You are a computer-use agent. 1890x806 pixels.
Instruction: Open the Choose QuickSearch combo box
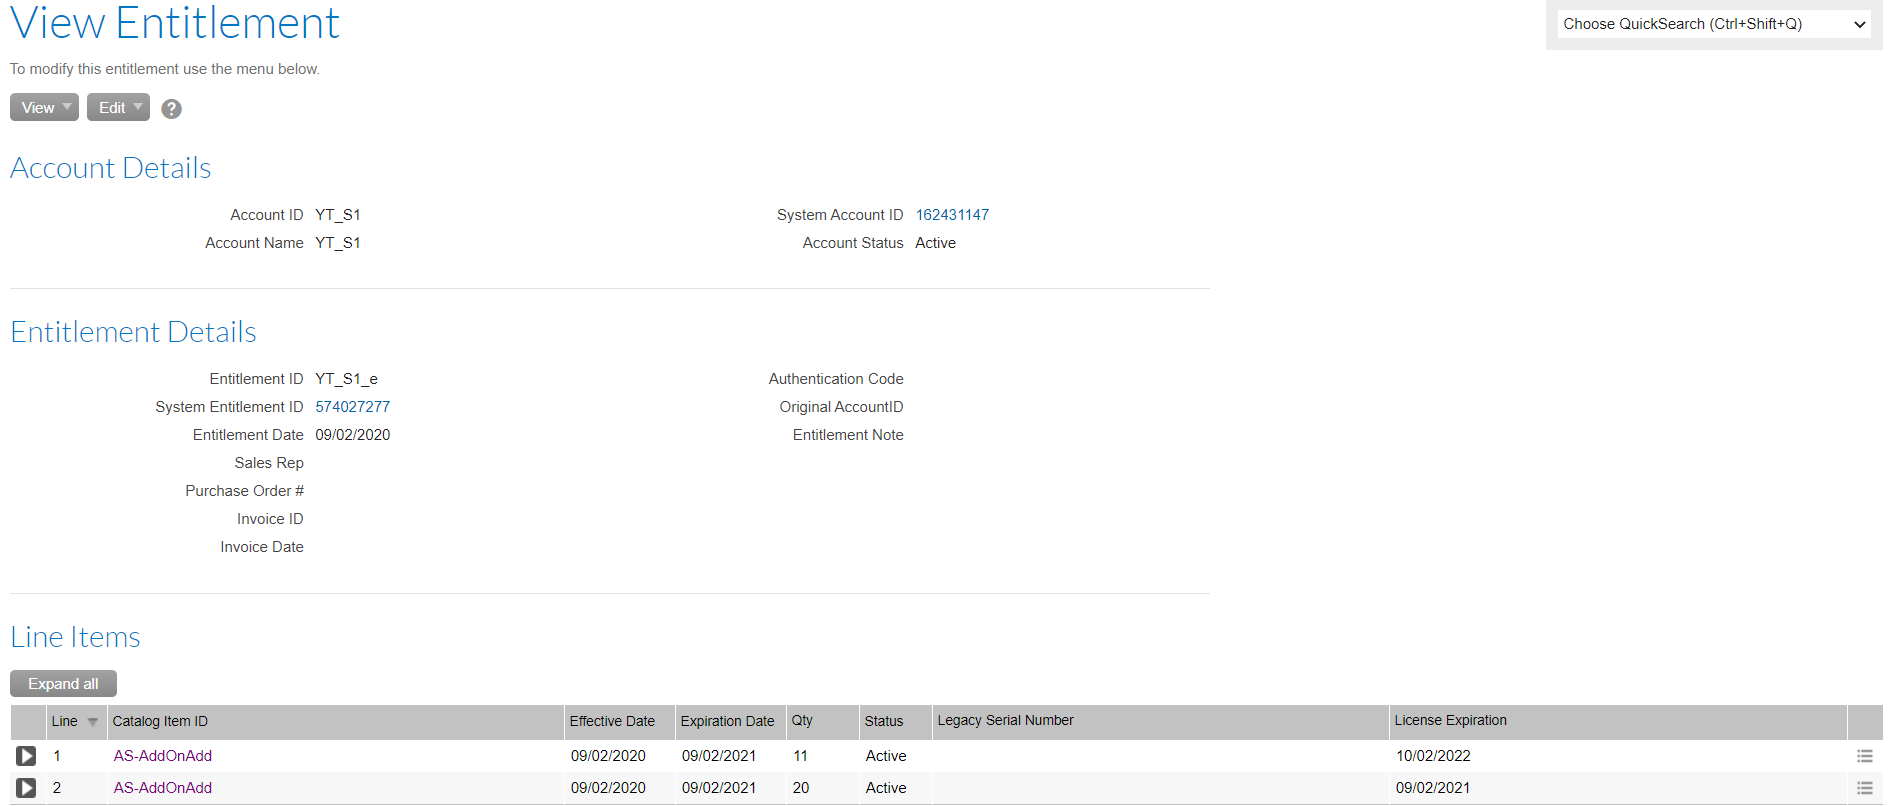(x=1714, y=24)
